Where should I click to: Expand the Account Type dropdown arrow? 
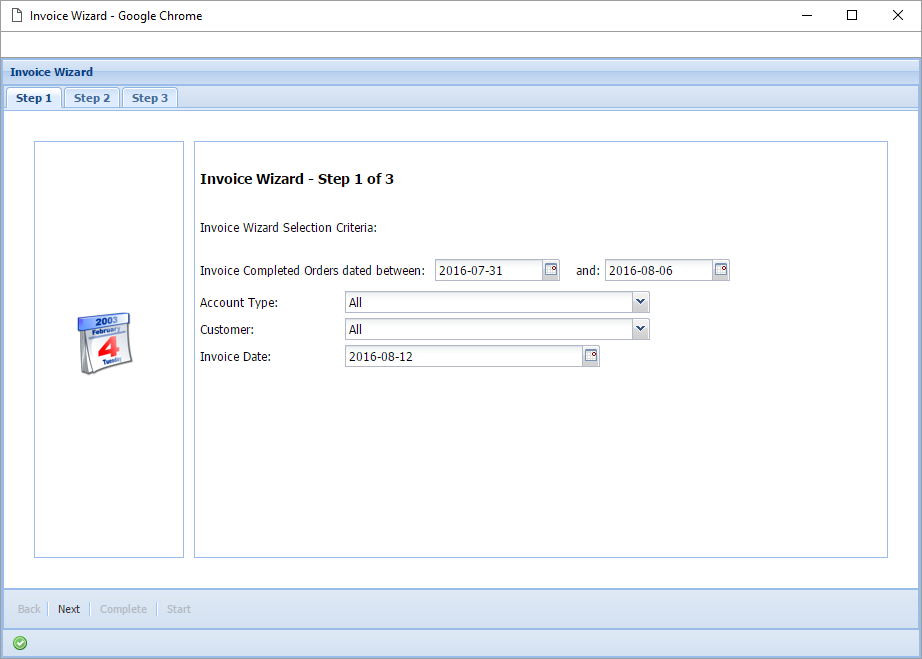tap(640, 302)
